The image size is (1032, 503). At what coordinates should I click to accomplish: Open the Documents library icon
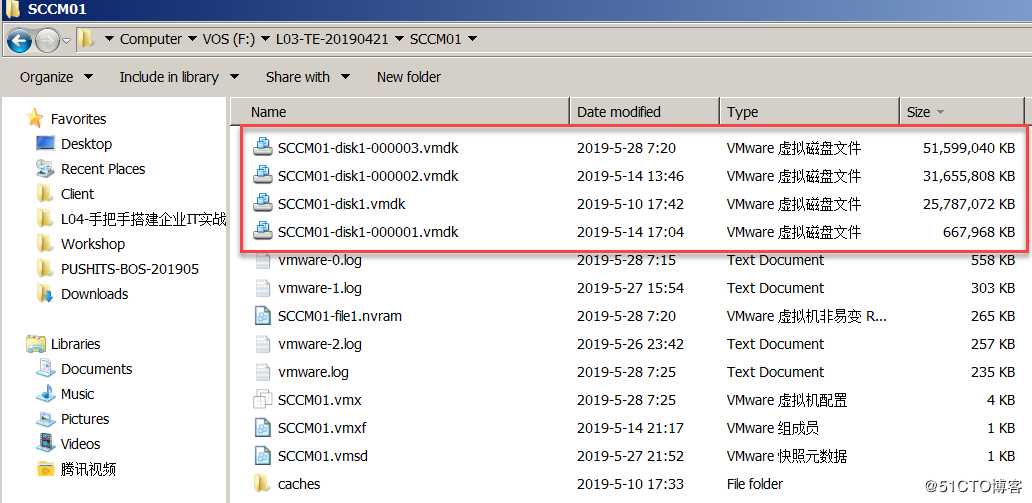click(x=45, y=369)
